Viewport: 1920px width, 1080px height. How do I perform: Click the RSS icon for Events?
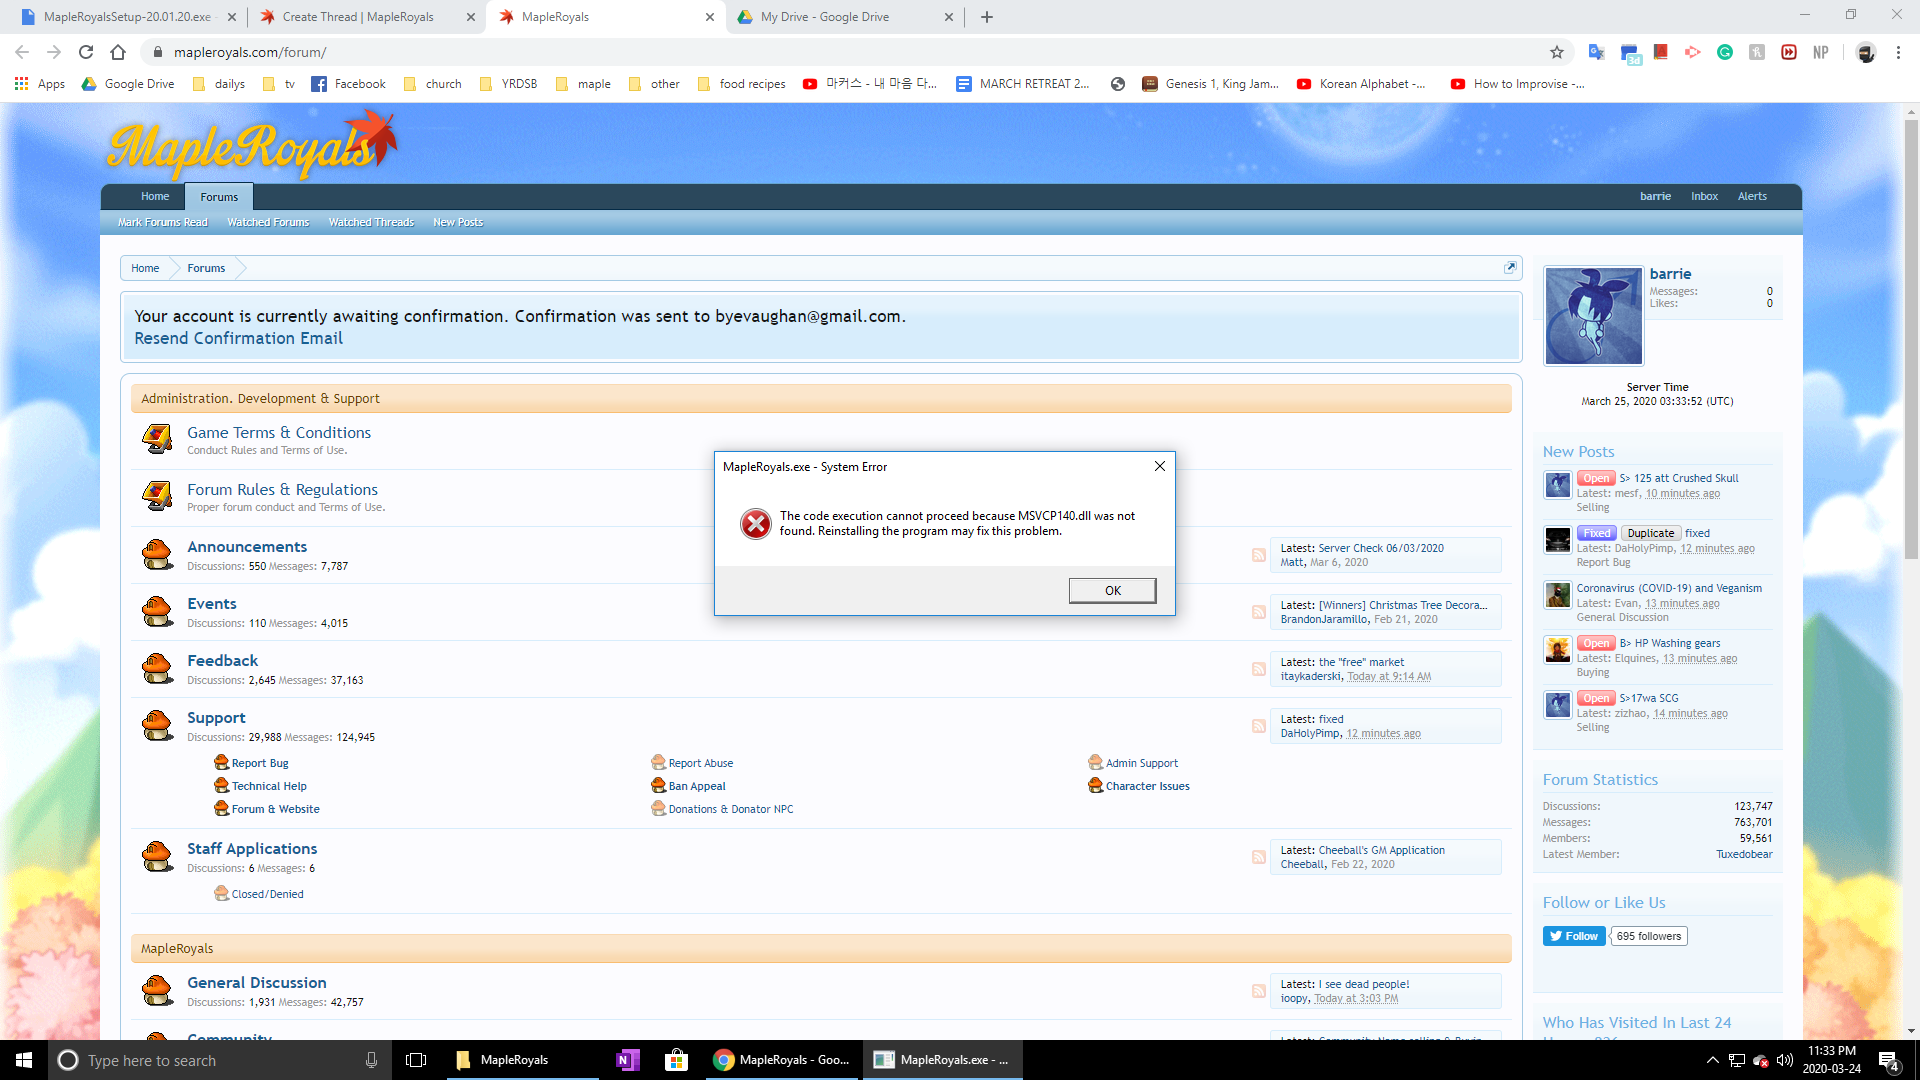pos(1259,612)
